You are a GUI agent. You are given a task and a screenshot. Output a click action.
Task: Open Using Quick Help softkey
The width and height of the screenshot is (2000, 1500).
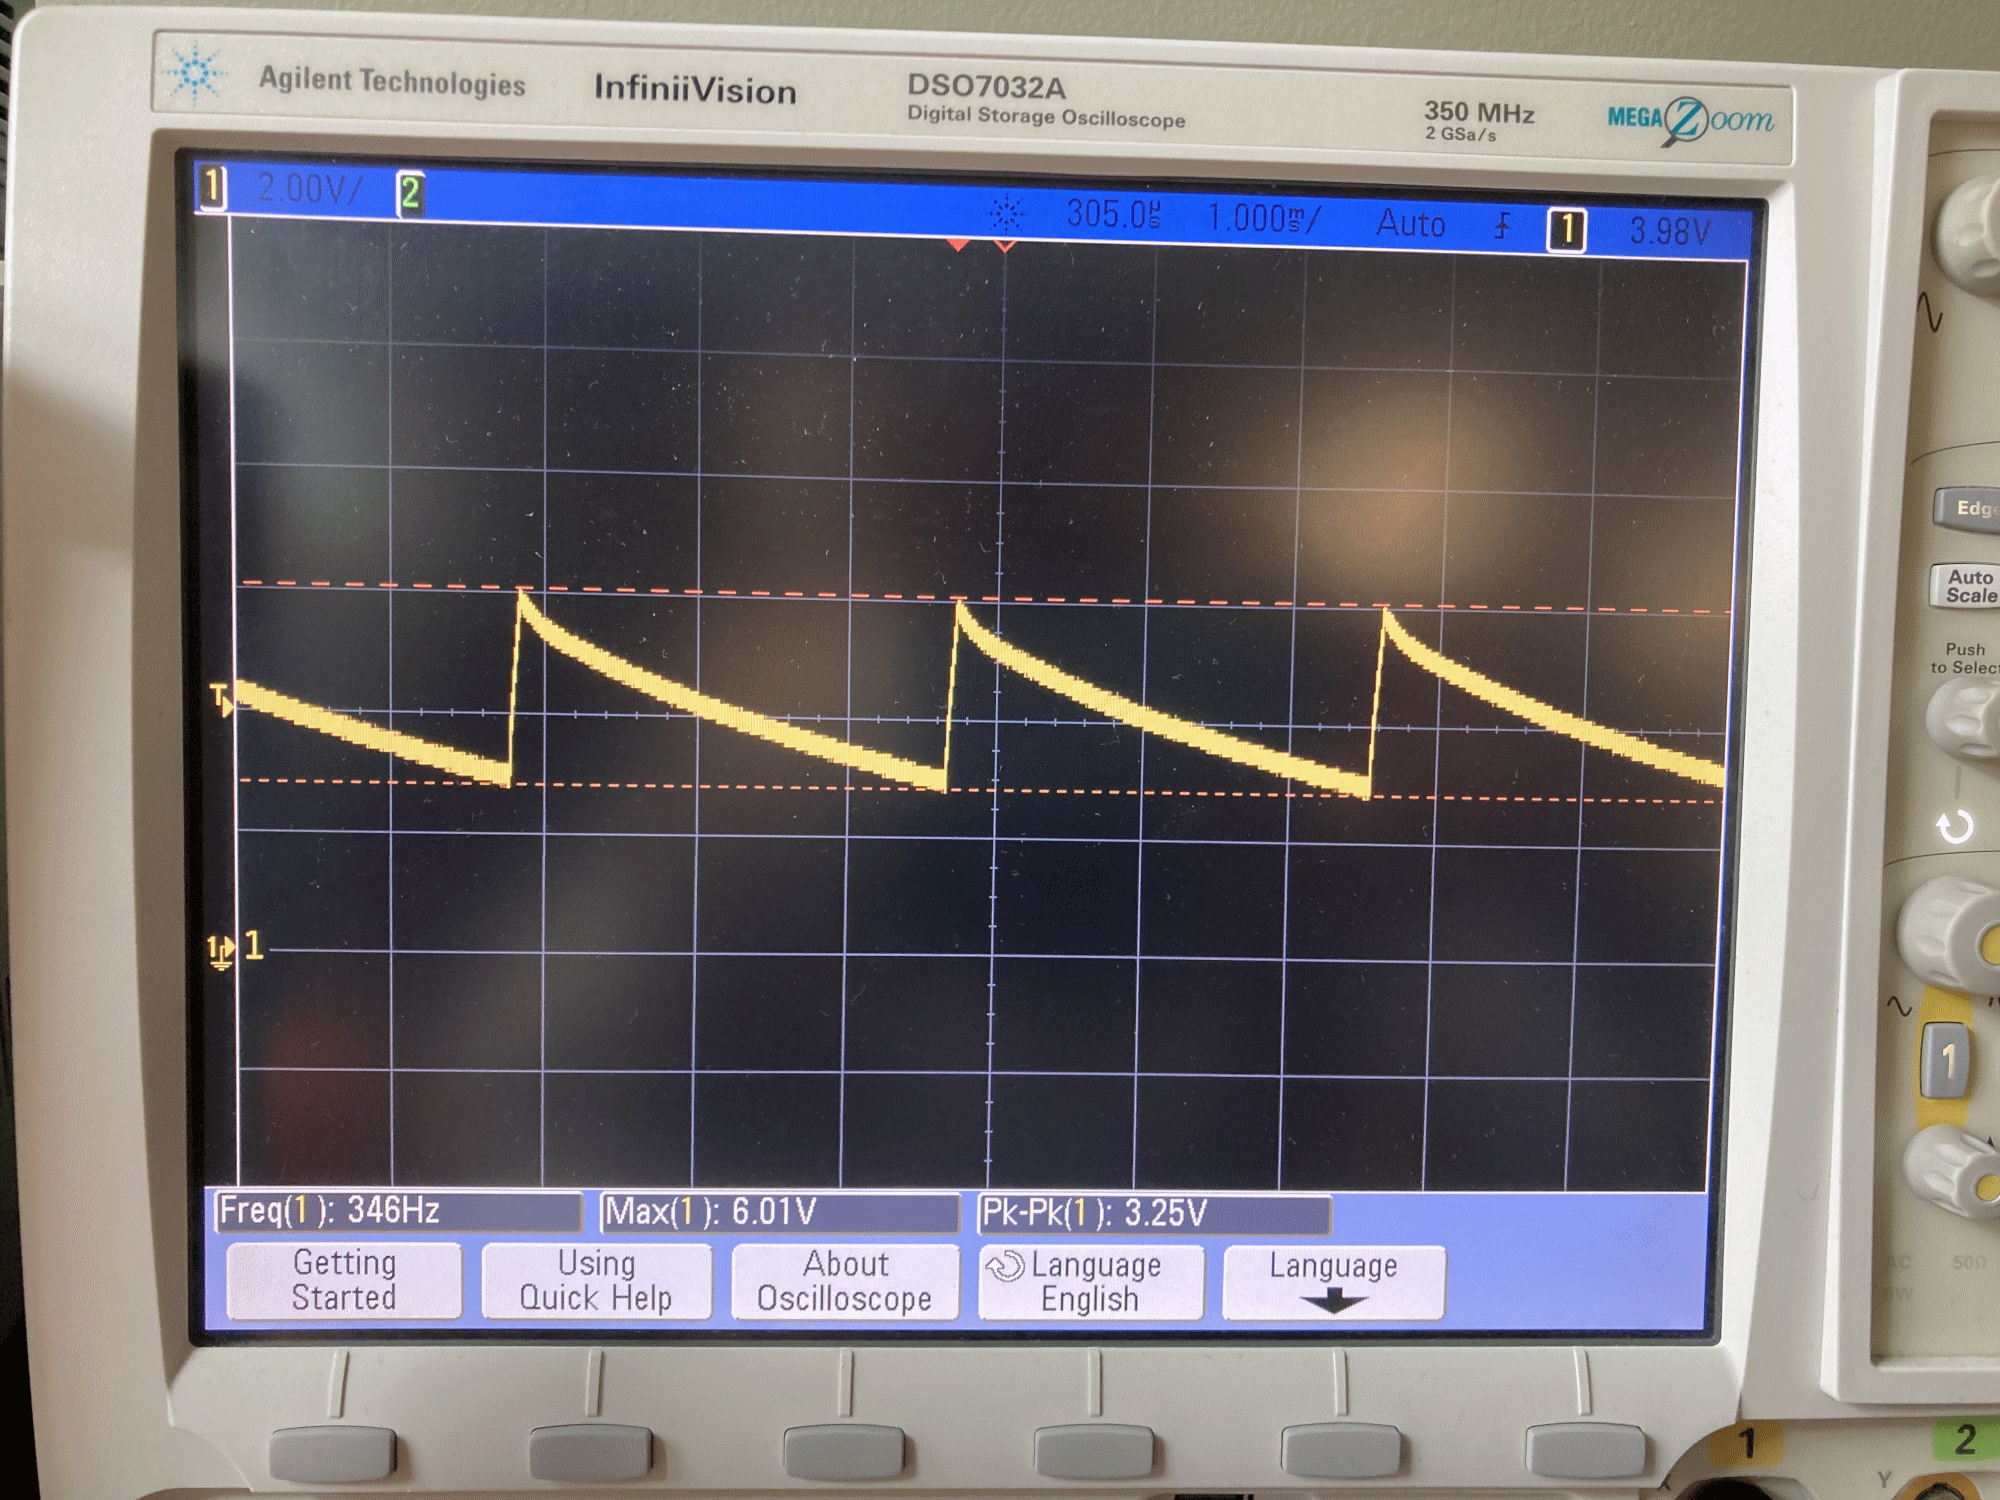(596, 1281)
